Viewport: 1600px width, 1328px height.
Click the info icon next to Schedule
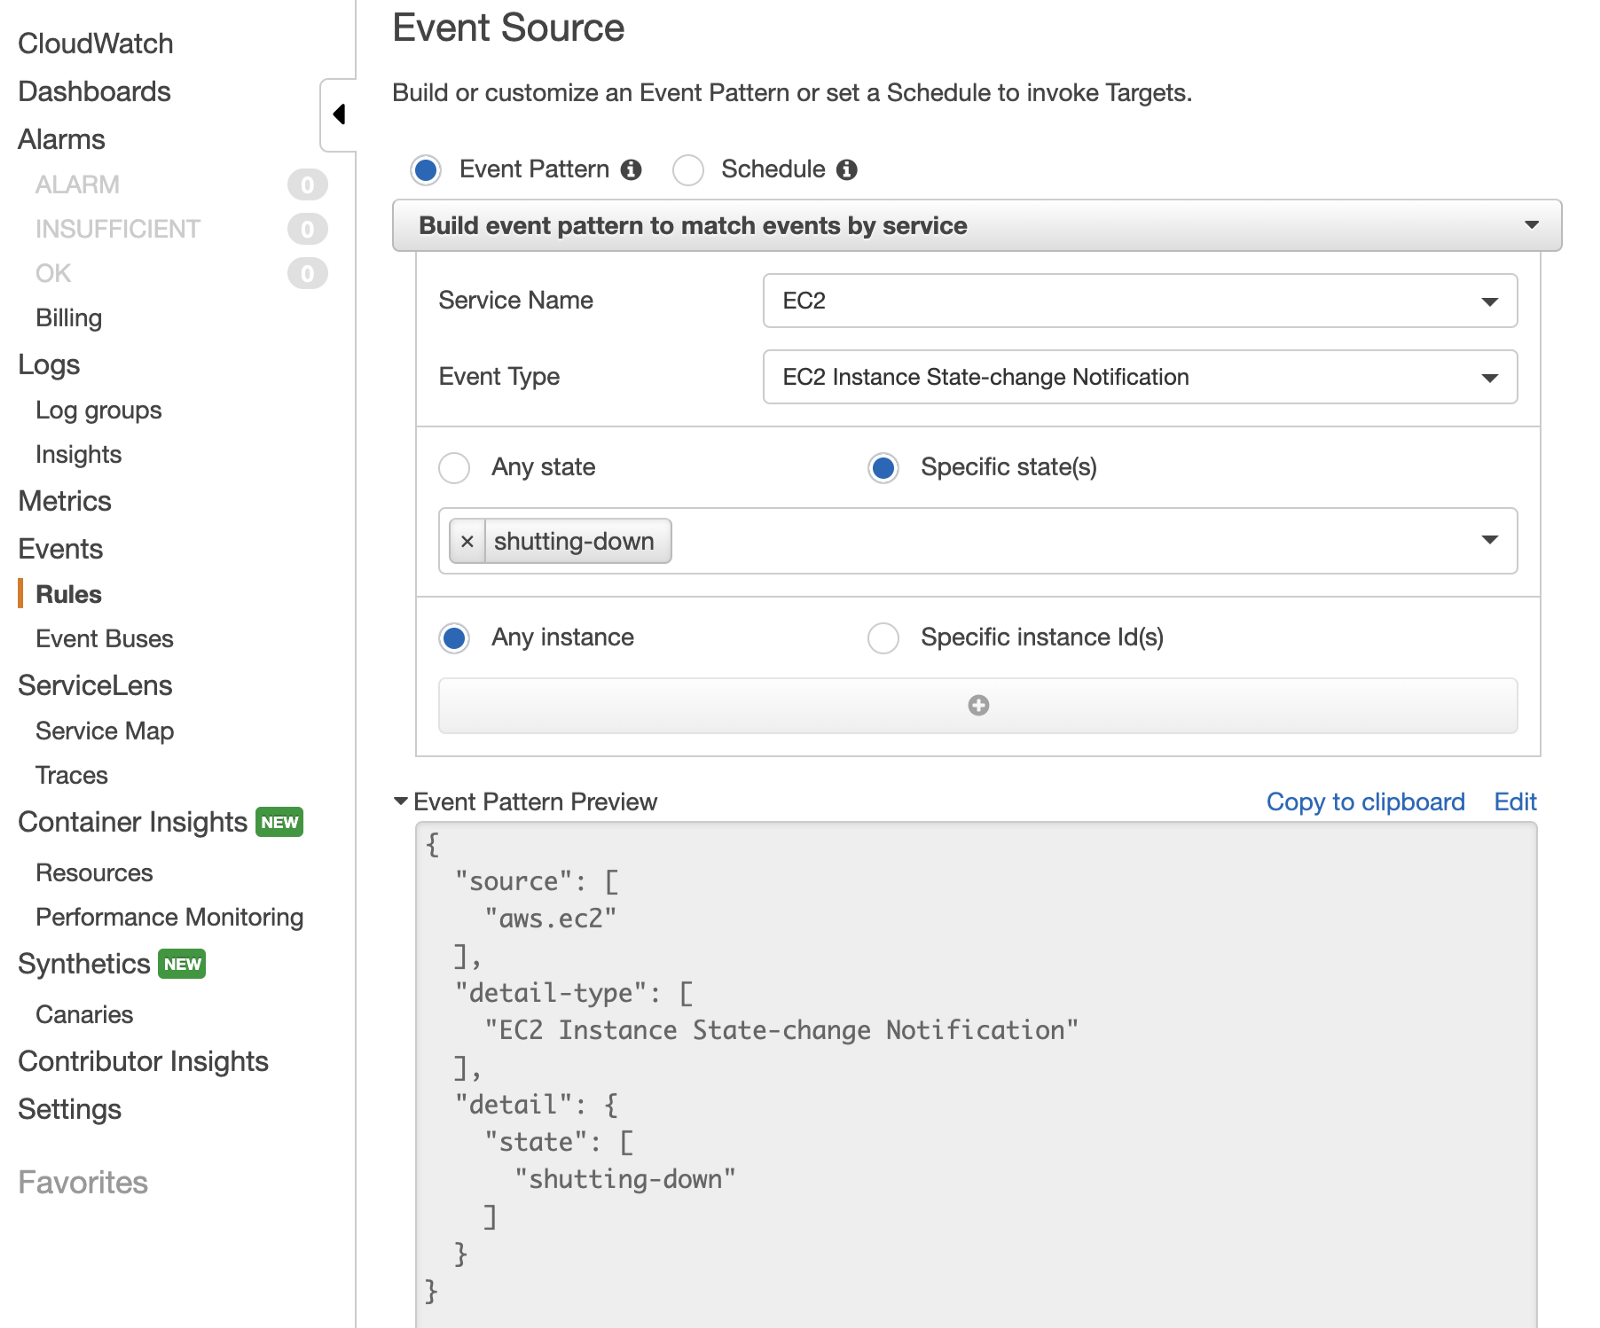[847, 170]
